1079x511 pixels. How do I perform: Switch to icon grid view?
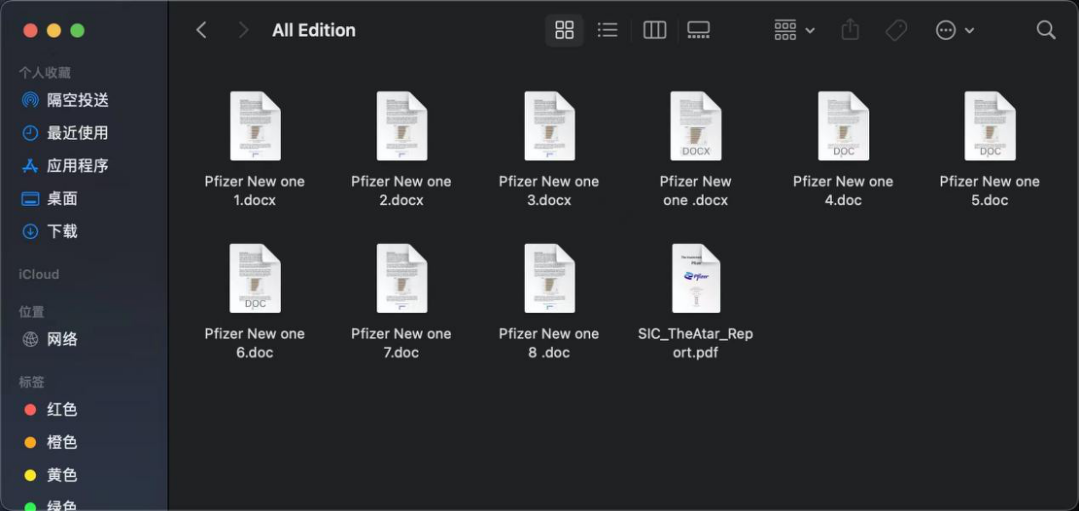564,30
